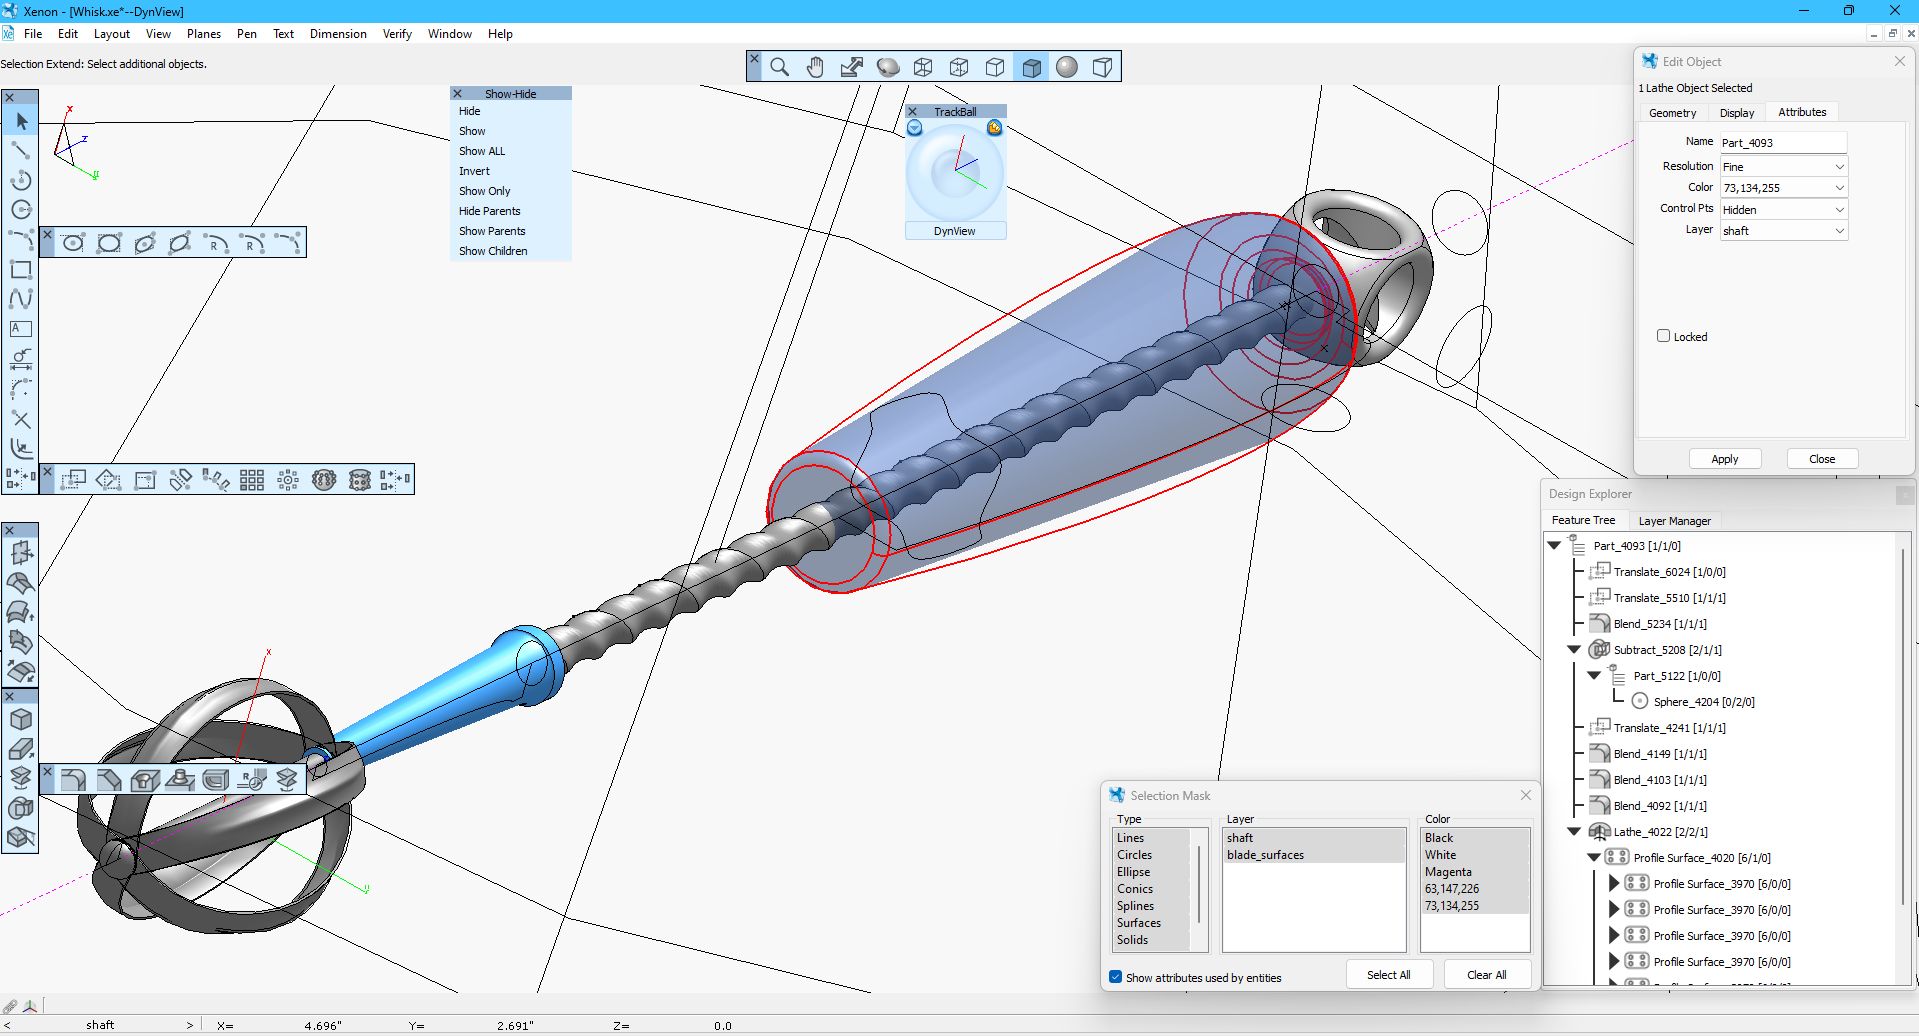Select the arrow selection tool
The image size is (1919, 1036).
point(22,121)
